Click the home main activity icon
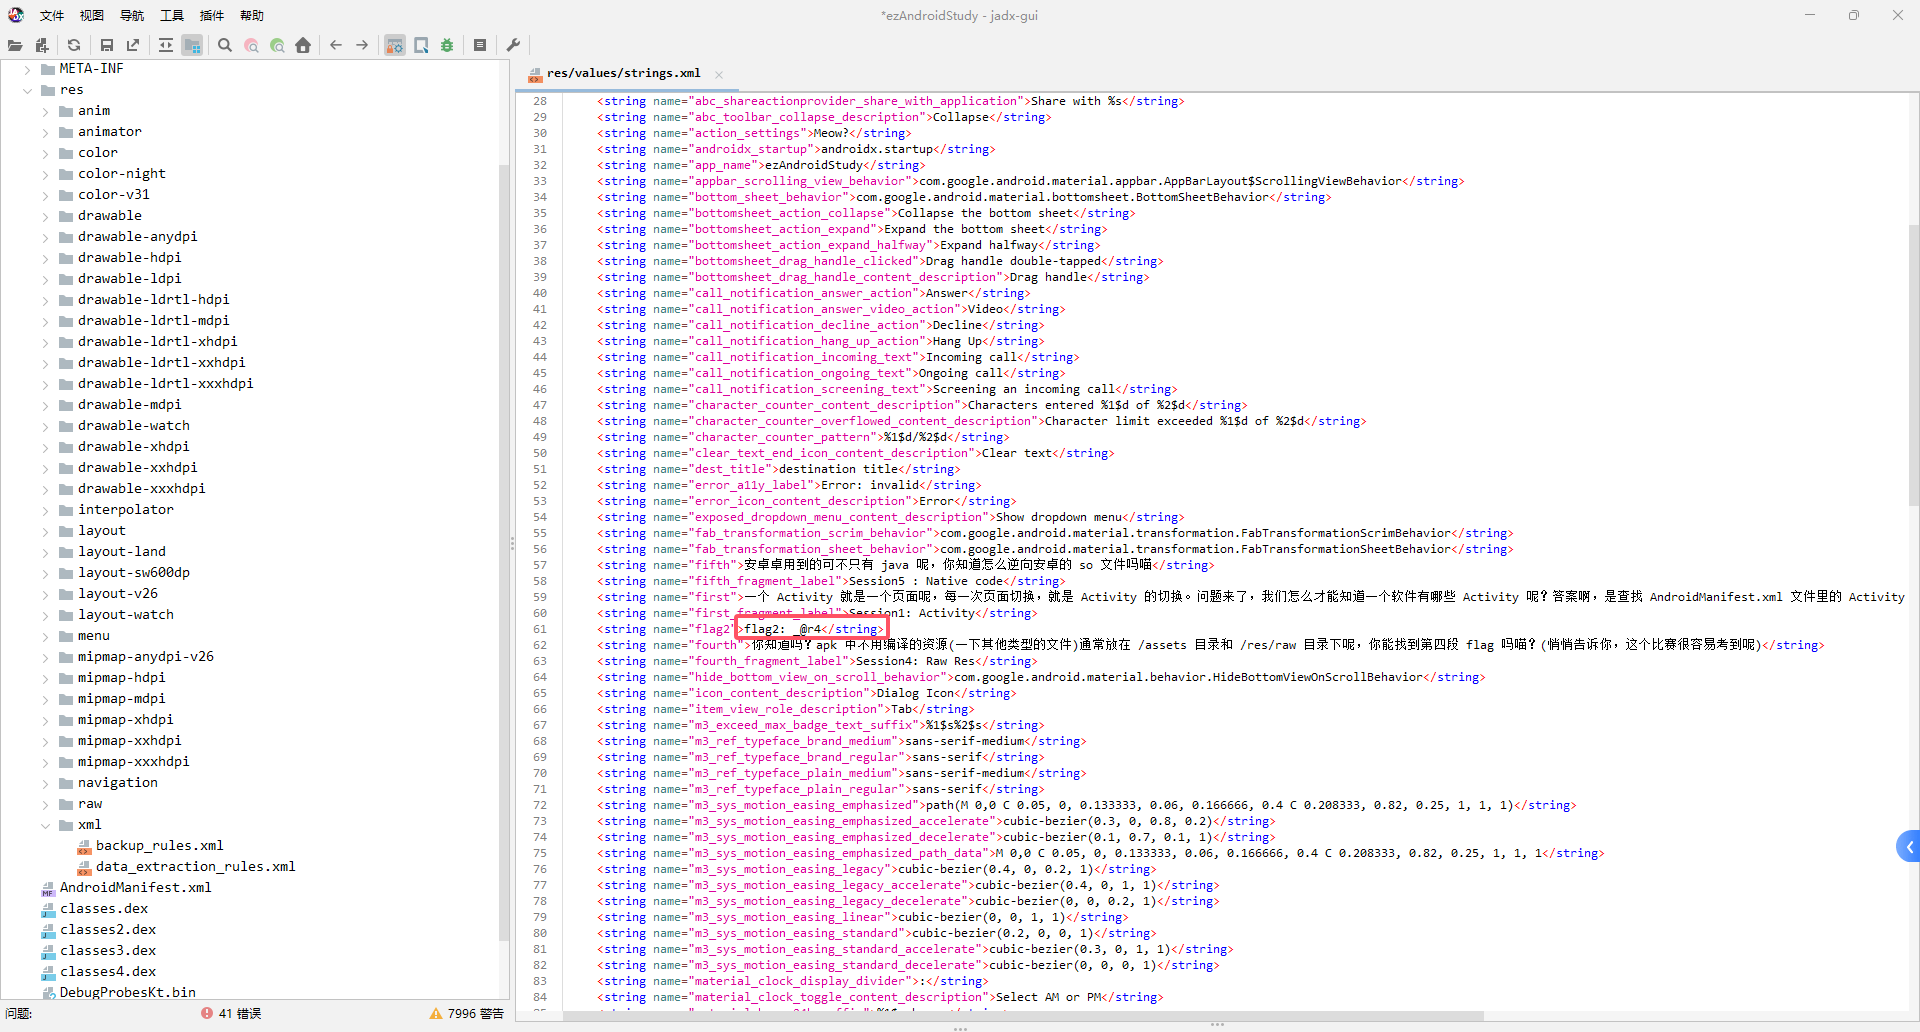Viewport: 1920px width, 1032px height. pos(303,45)
